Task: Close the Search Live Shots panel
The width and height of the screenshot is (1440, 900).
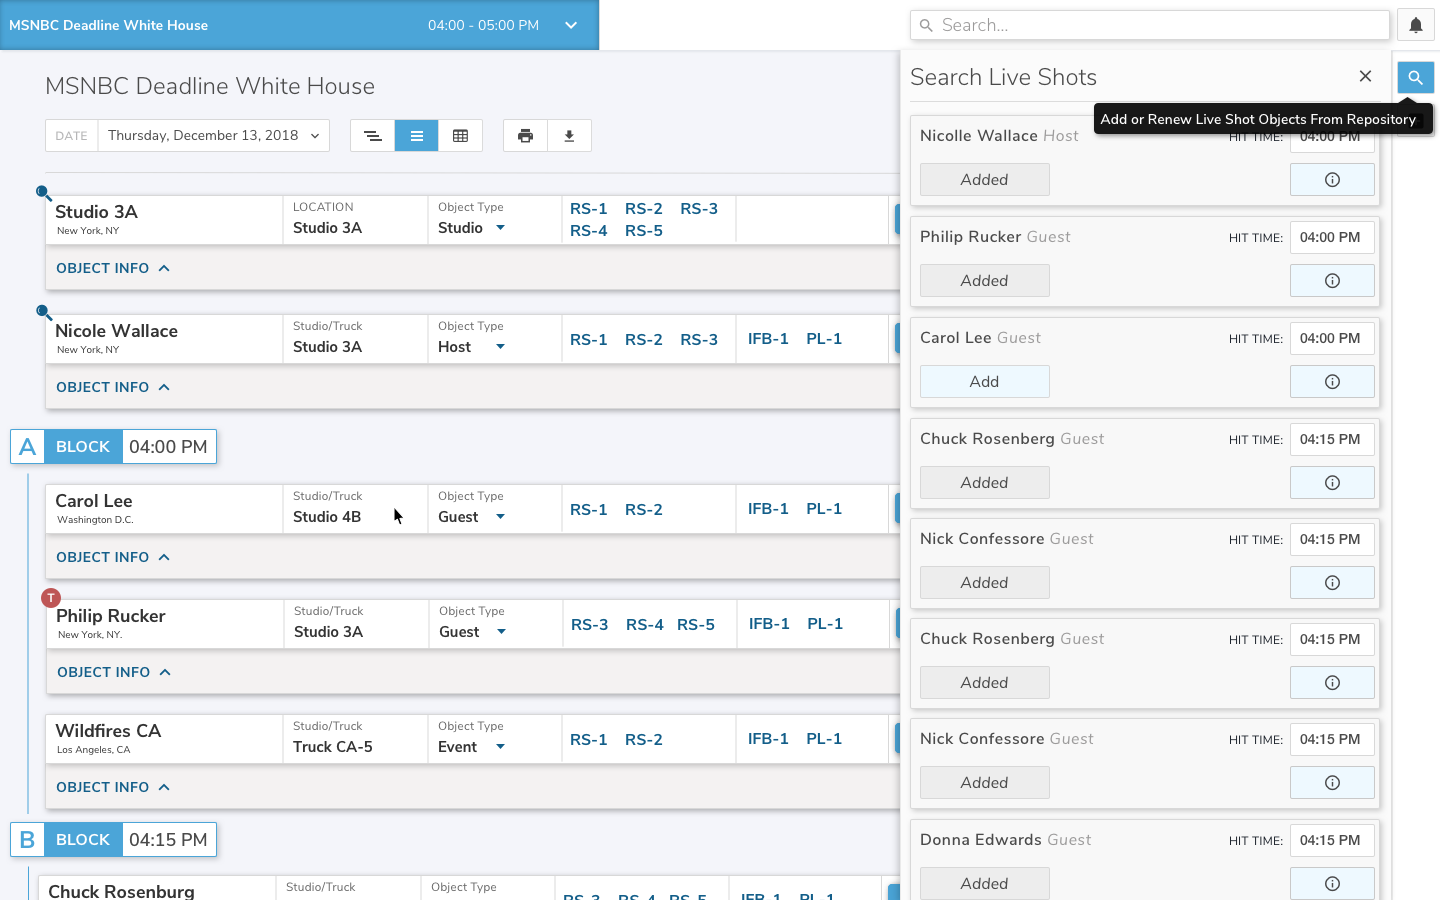Action: click(x=1365, y=77)
